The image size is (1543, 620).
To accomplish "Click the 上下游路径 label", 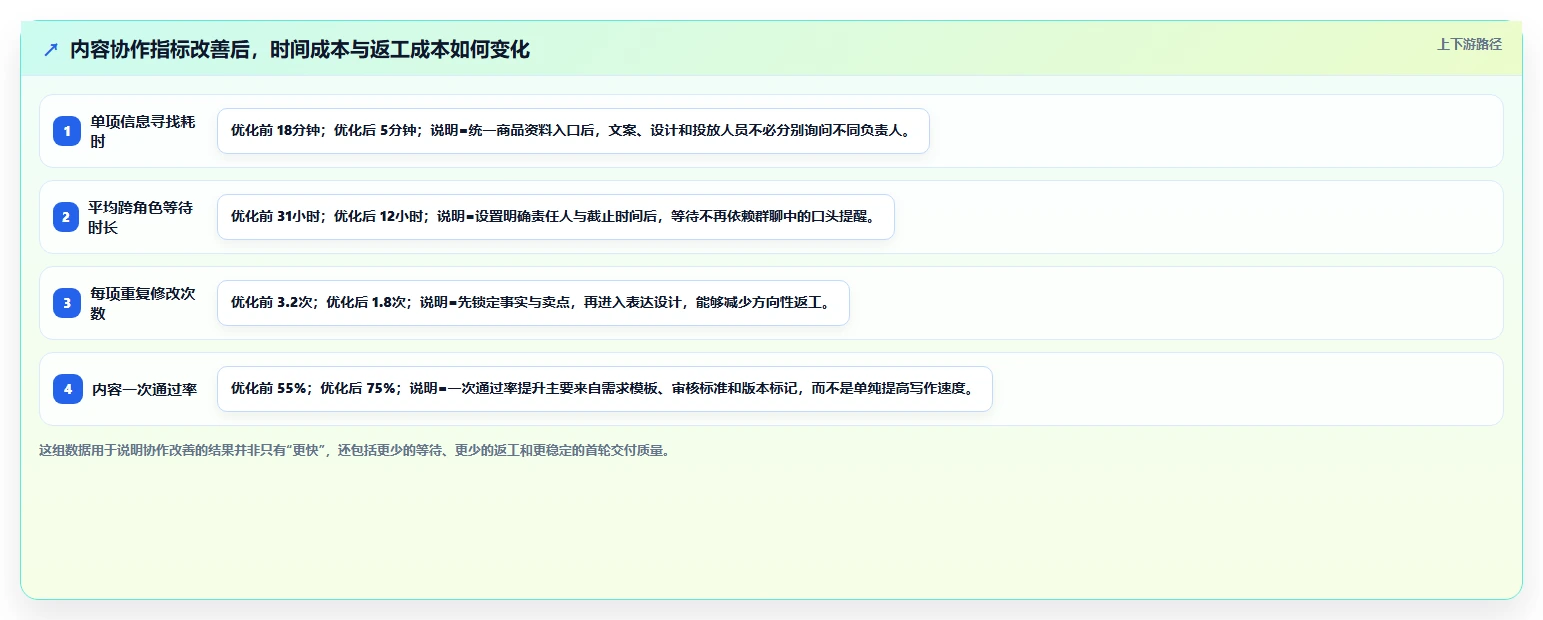I will [1469, 44].
